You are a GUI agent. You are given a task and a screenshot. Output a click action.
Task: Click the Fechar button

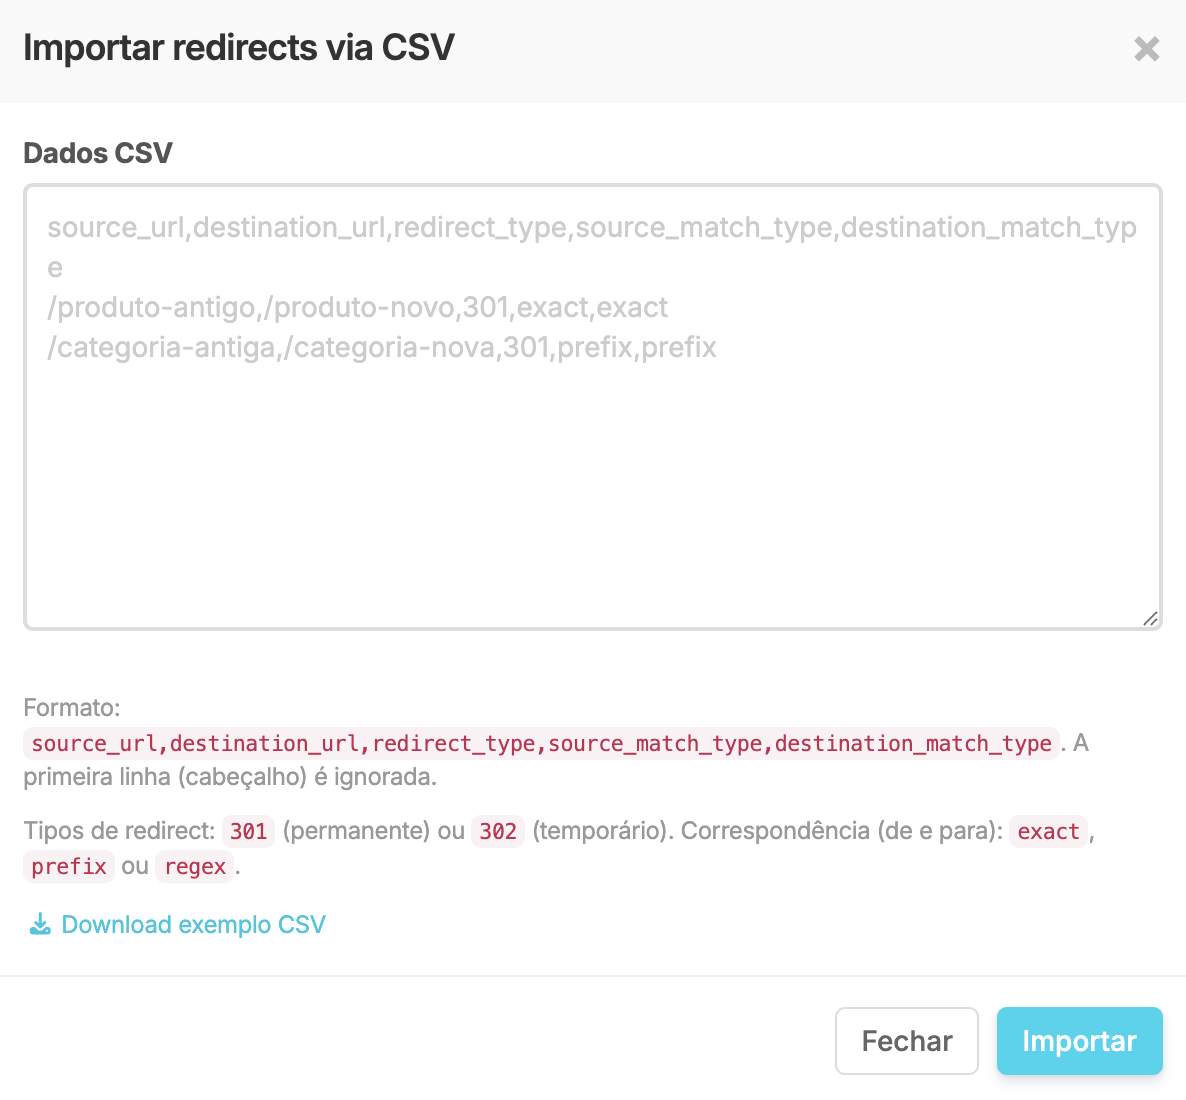pyautogui.click(x=907, y=1041)
